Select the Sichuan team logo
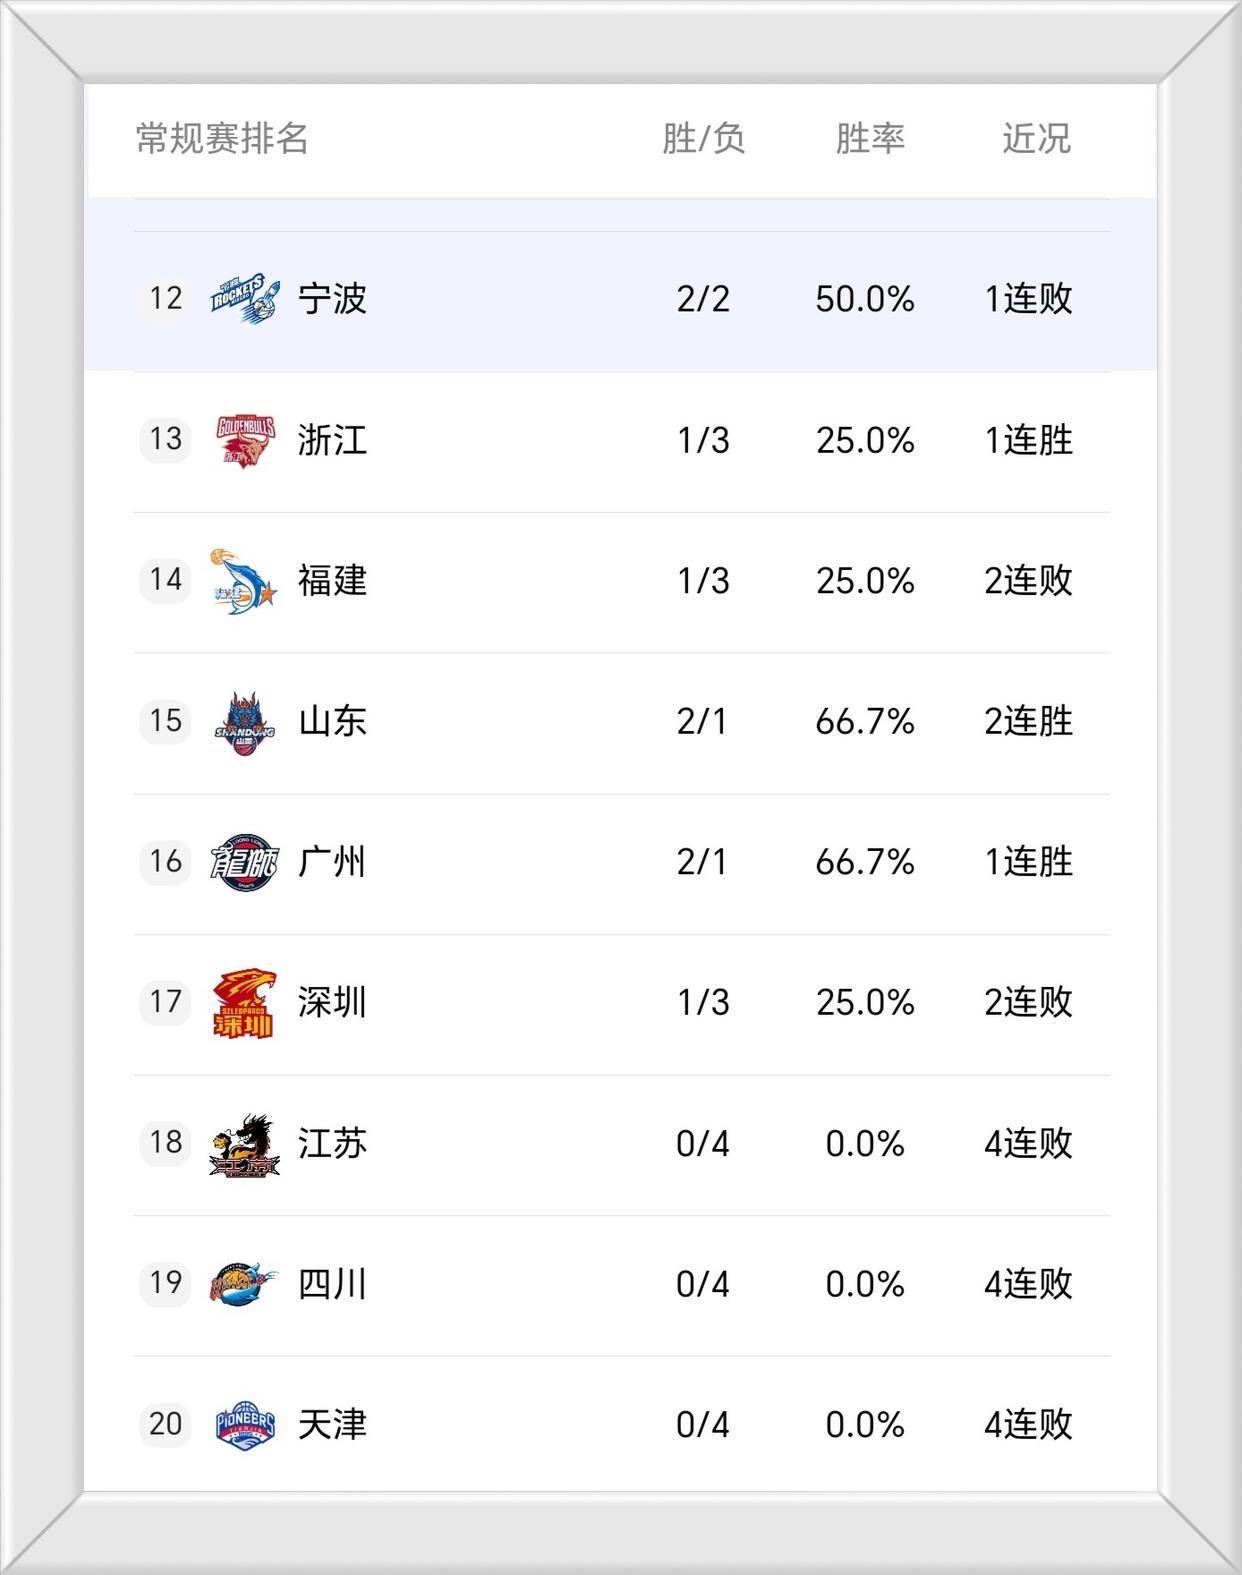This screenshot has height=1575, width=1242. click(x=243, y=1284)
